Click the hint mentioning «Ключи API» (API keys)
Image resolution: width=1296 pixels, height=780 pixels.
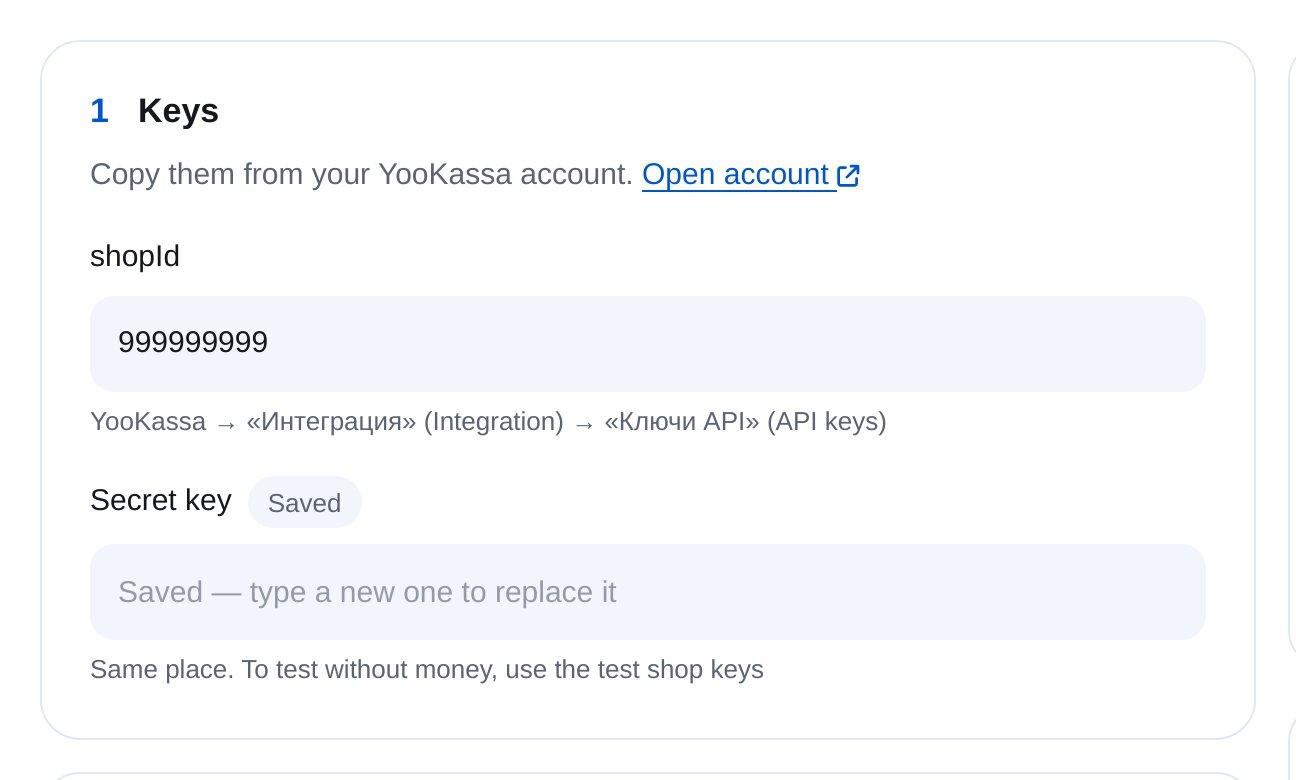488,422
